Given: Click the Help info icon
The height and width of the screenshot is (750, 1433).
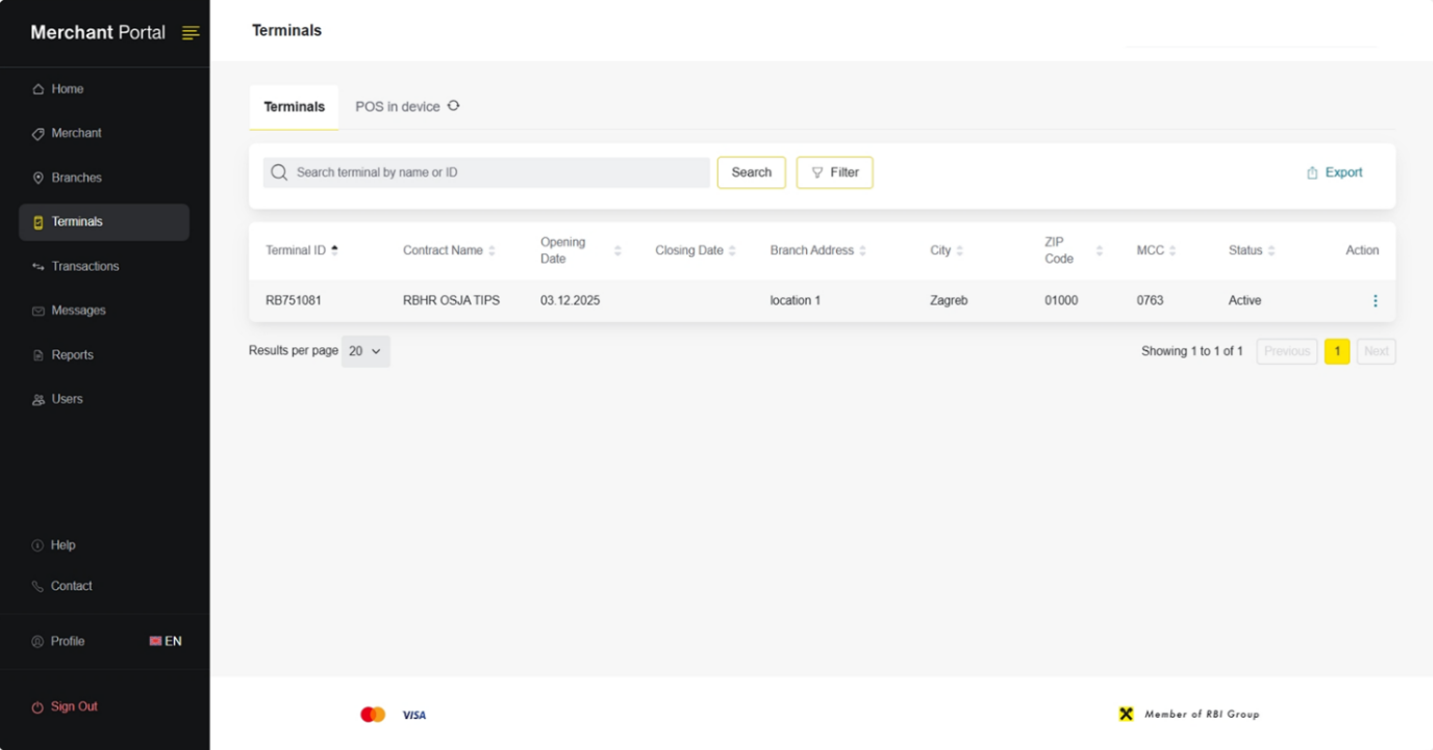Looking at the screenshot, I should [38, 545].
